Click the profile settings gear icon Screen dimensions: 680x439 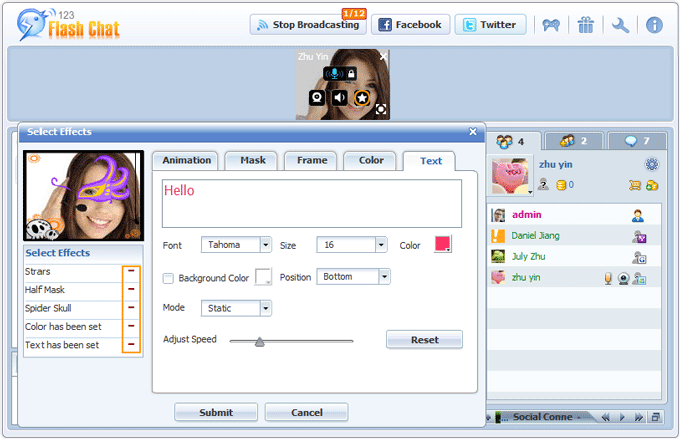[651, 164]
